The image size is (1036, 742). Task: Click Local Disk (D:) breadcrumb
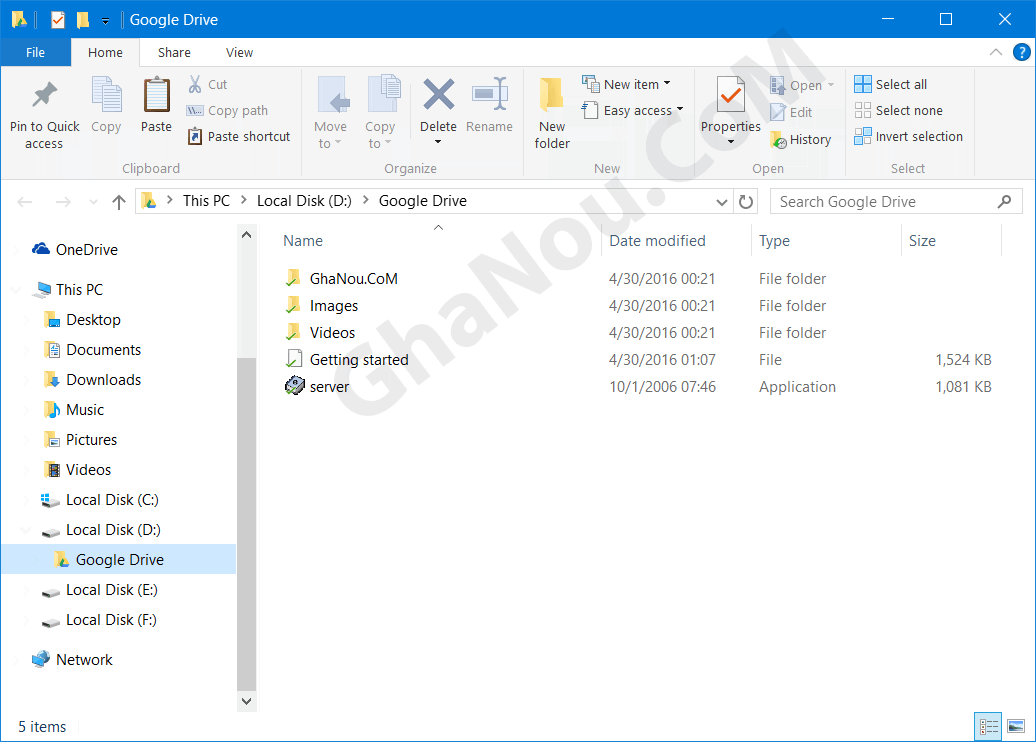pyautogui.click(x=304, y=201)
